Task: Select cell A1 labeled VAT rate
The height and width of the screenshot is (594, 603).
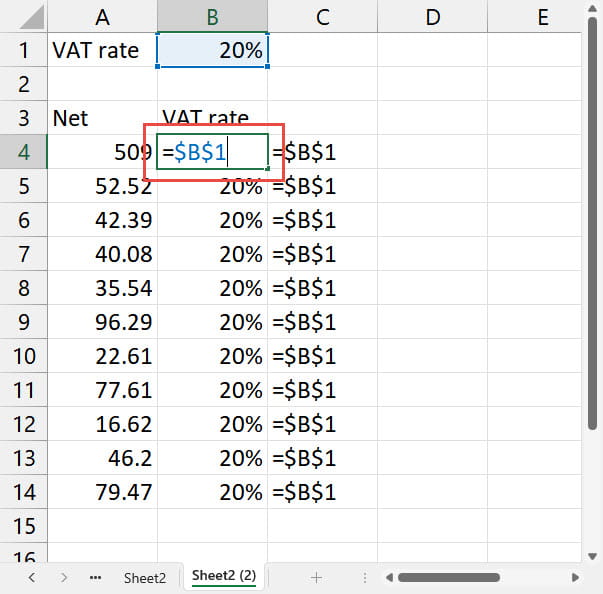Action: pos(102,50)
